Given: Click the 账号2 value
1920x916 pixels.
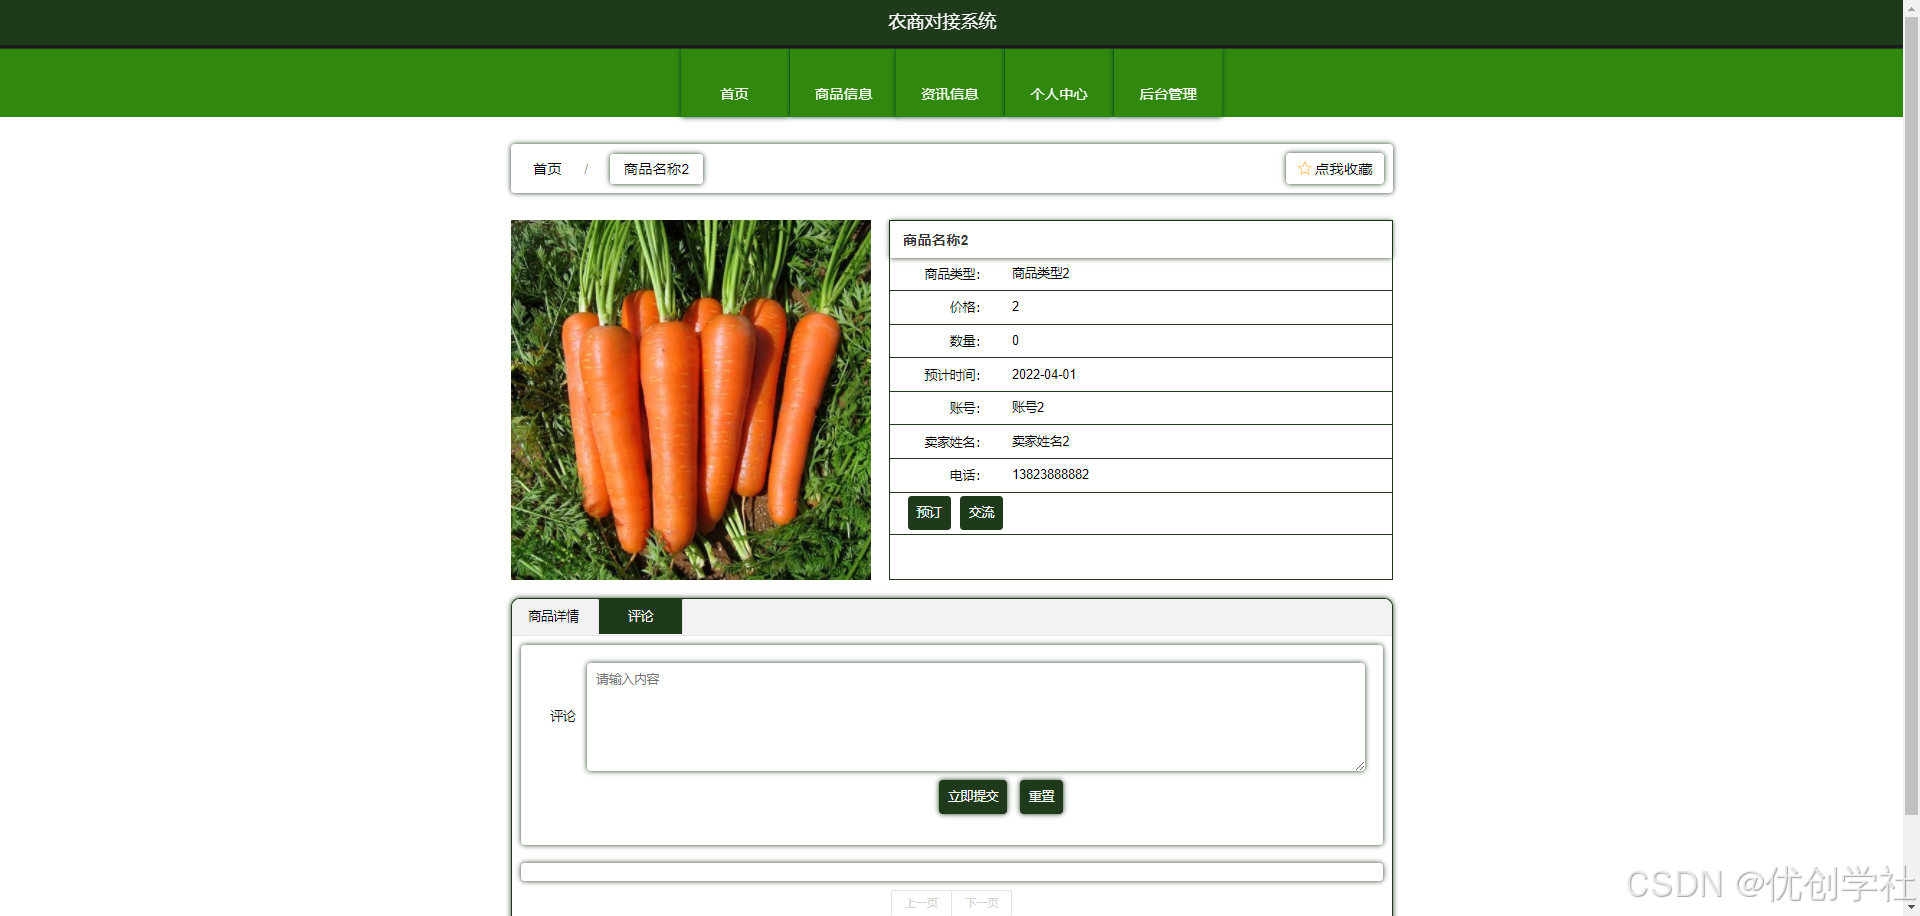Looking at the screenshot, I should [1028, 408].
